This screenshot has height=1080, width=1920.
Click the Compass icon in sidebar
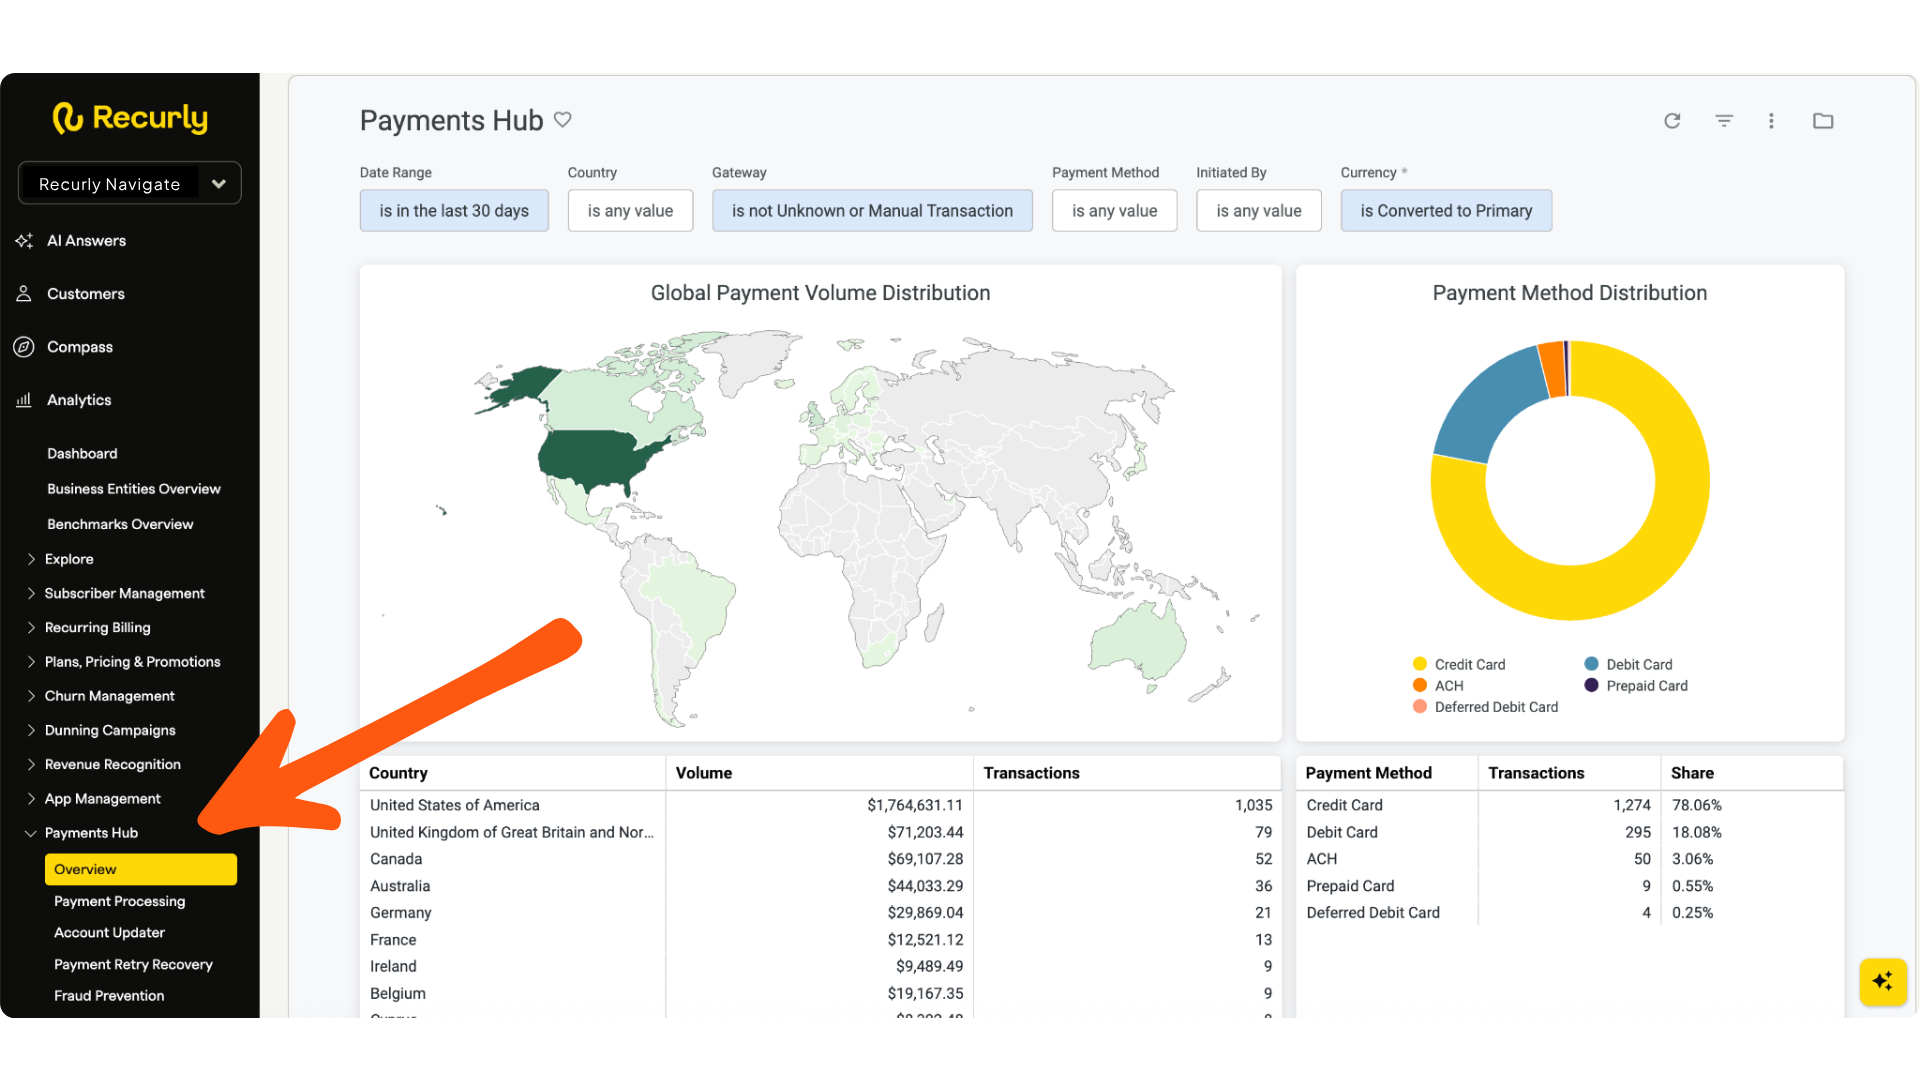[x=24, y=347]
